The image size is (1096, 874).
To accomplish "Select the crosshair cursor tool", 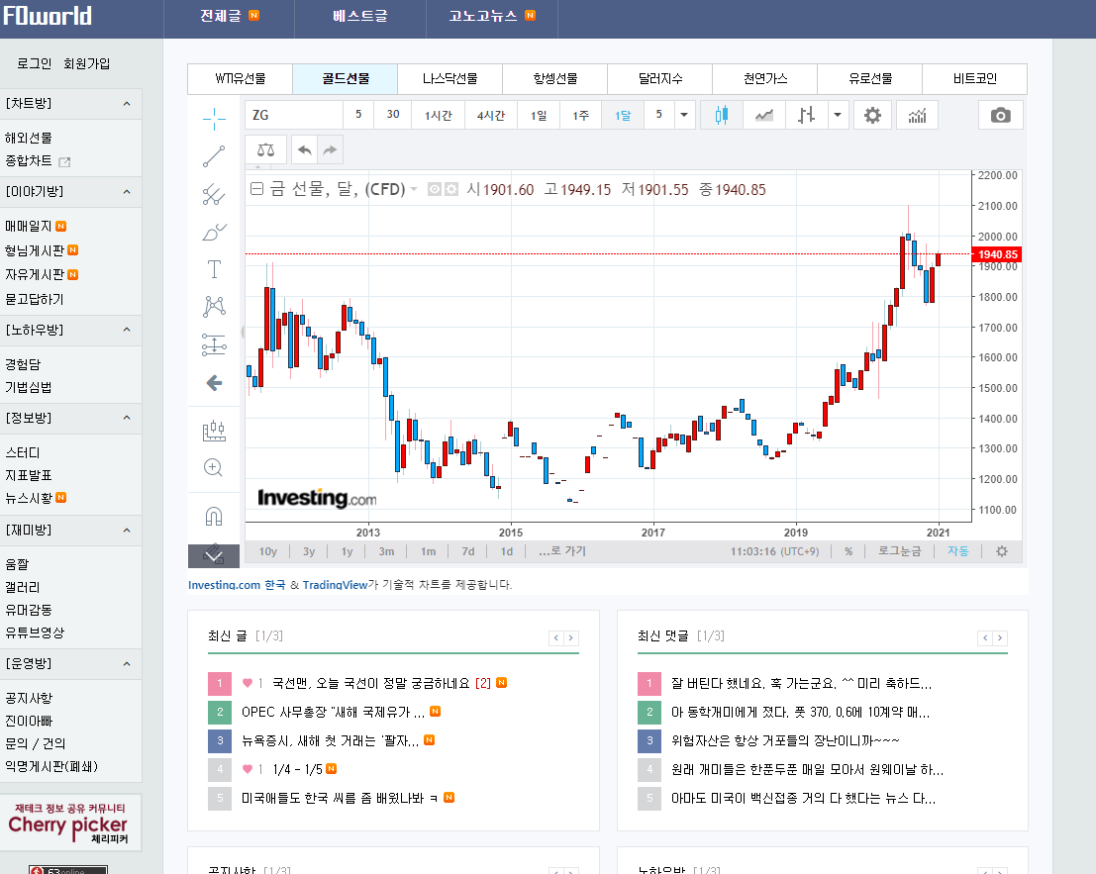I will pyautogui.click(x=214, y=119).
